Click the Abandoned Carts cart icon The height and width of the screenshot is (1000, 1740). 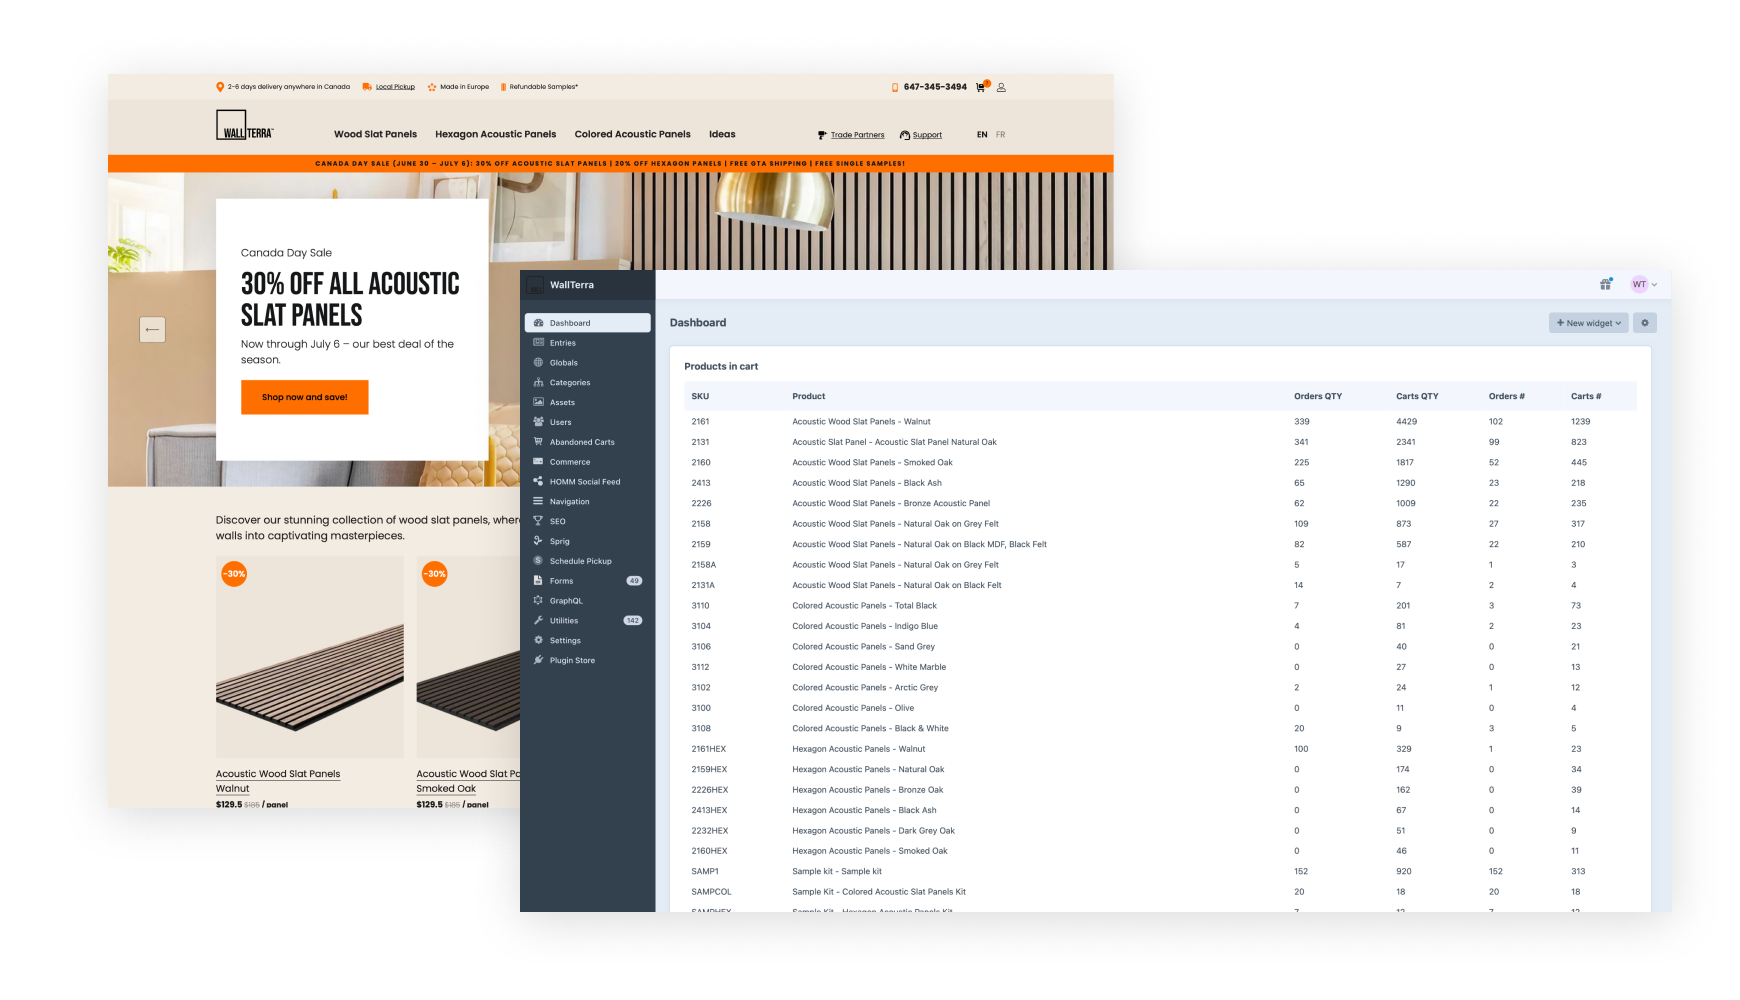click(538, 442)
